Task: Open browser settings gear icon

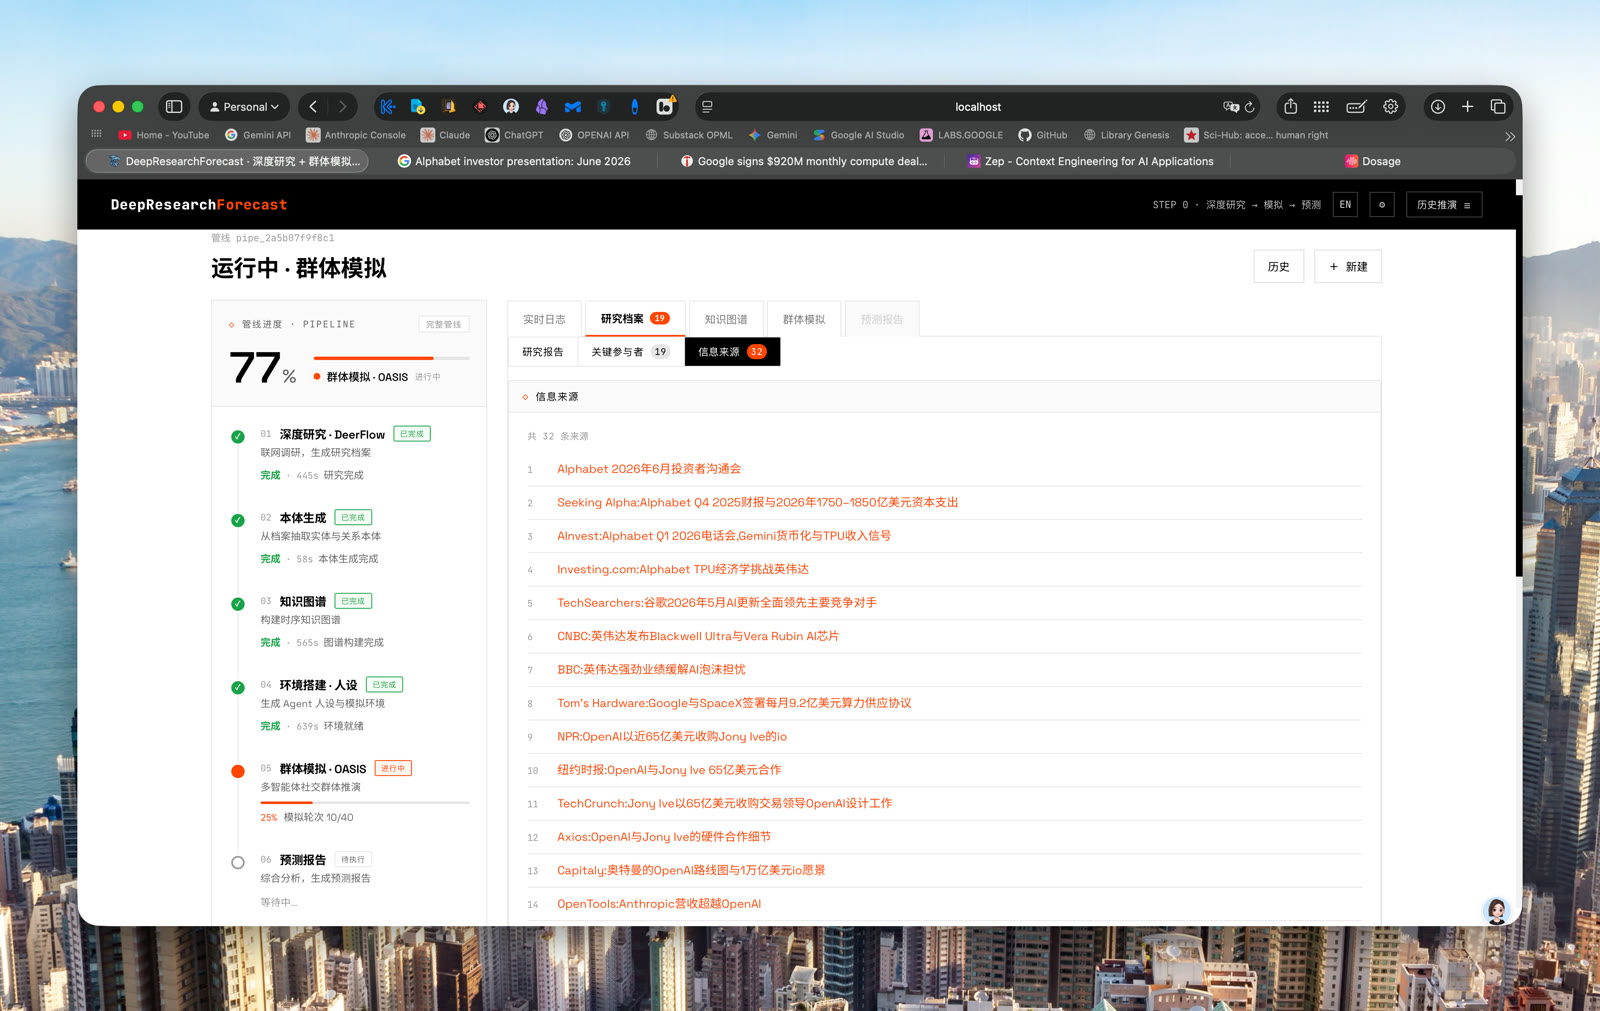Action: (x=1391, y=106)
